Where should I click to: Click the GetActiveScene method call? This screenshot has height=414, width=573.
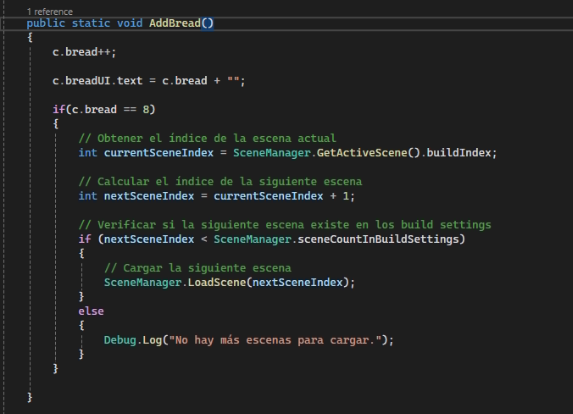click(x=362, y=152)
